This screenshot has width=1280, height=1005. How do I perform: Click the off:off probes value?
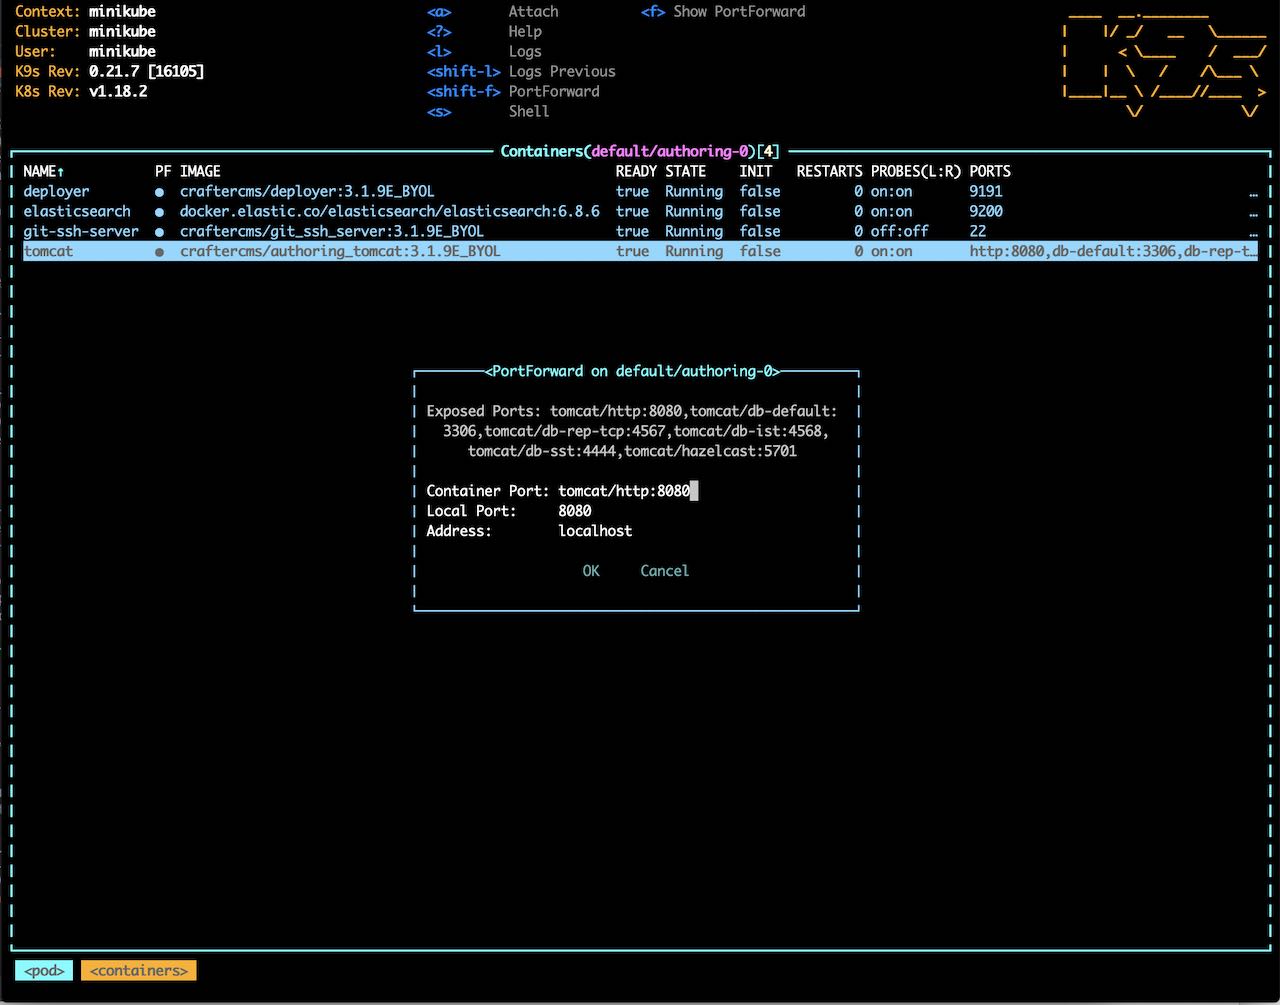[x=899, y=231]
